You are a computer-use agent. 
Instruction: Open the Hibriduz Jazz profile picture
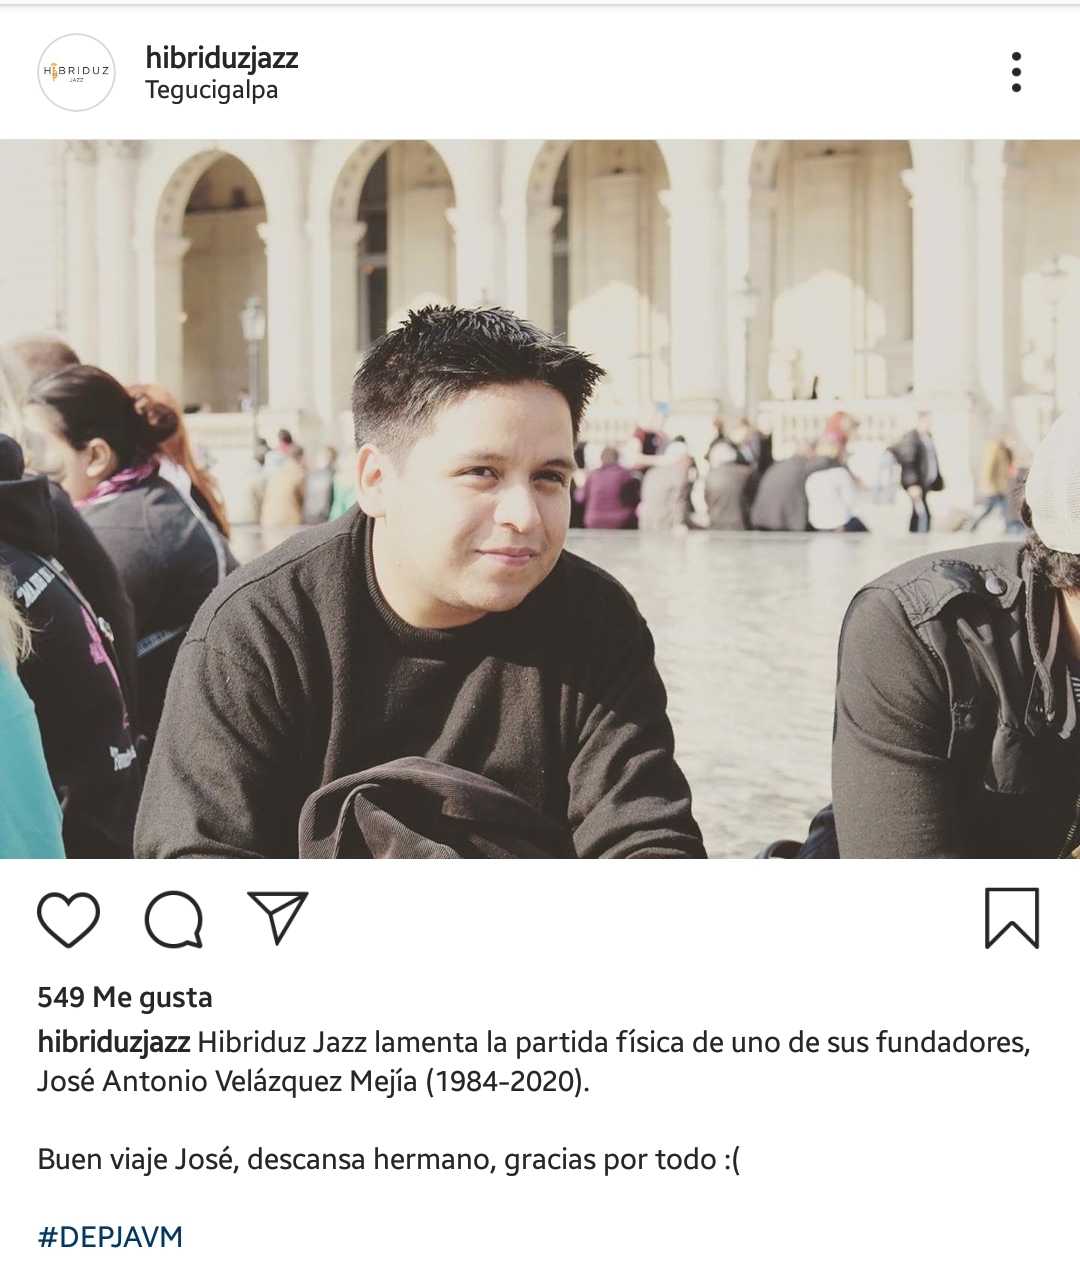pos(77,72)
